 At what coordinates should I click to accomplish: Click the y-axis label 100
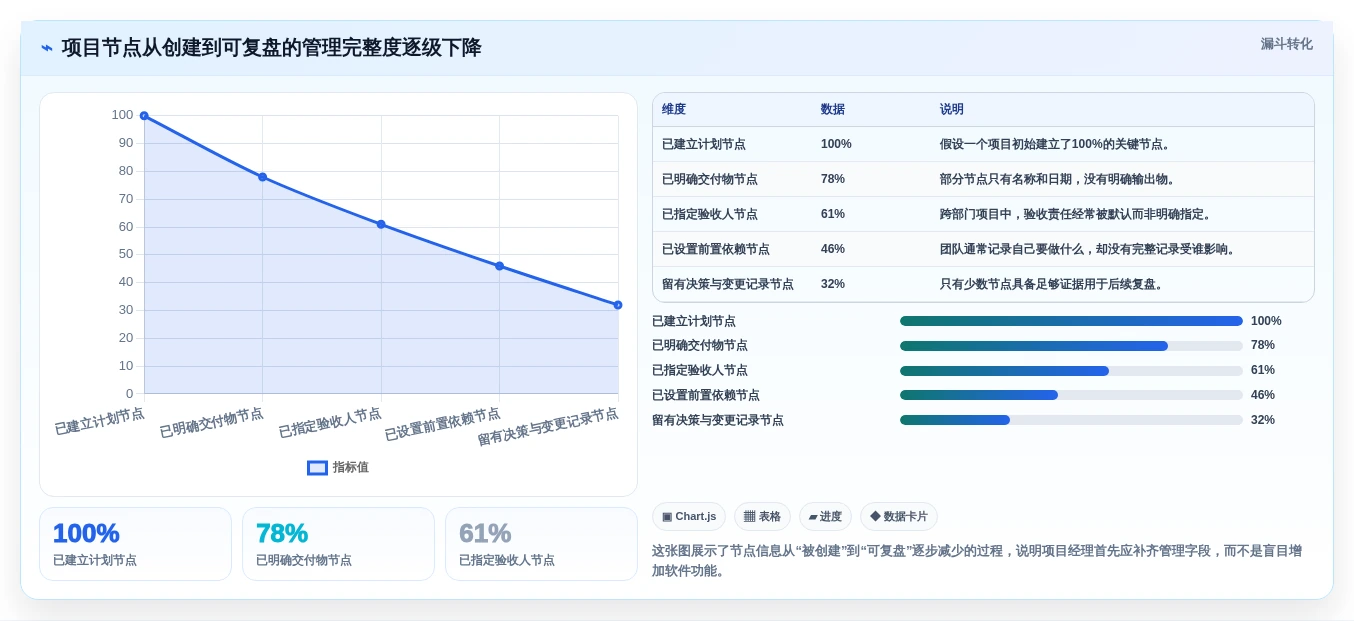[122, 115]
